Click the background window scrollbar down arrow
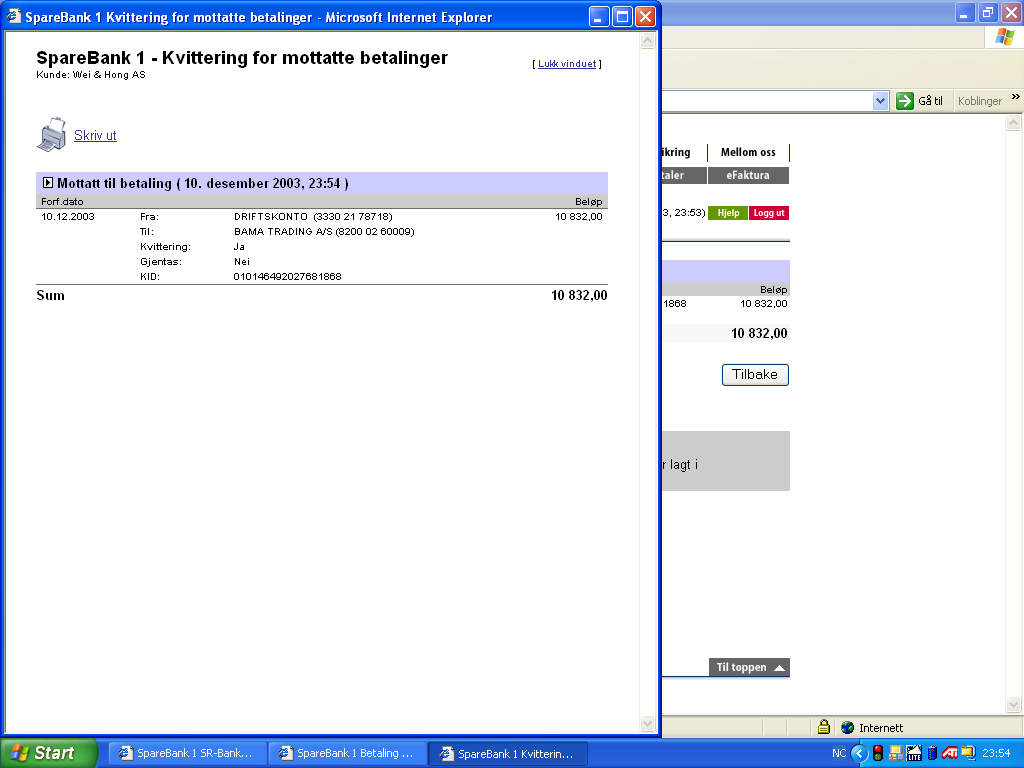The height and width of the screenshot is (768, 1024). click(x=1013, y=705)
